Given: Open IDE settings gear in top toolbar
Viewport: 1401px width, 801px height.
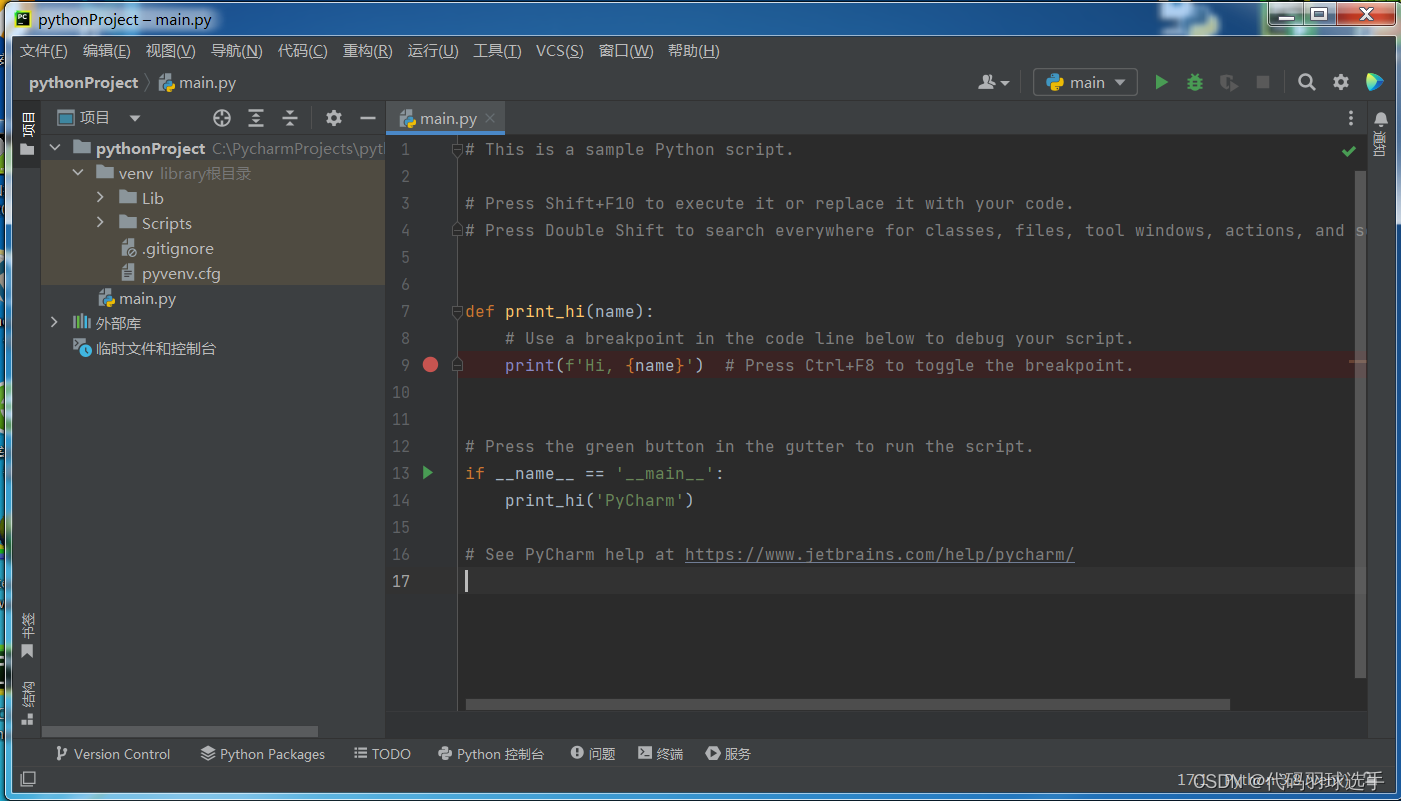Looking at the screenshot, I should (x=1341, y=82).
